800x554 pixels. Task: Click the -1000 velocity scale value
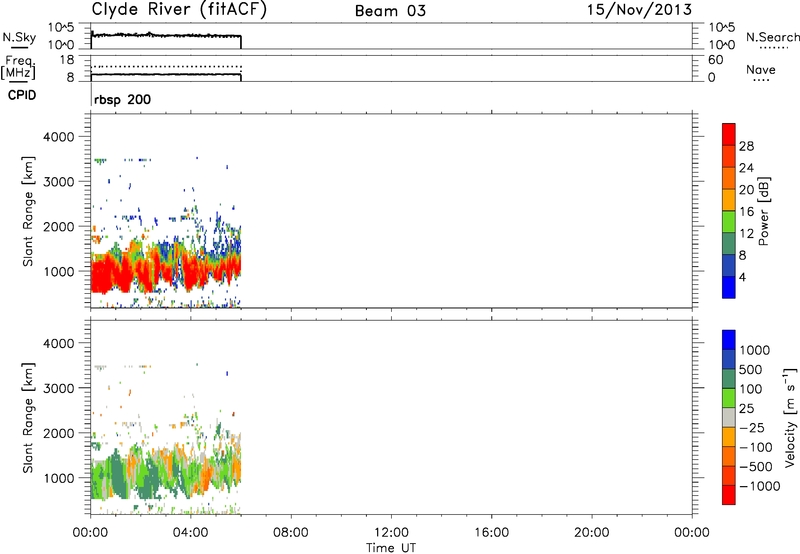[759, 486]
